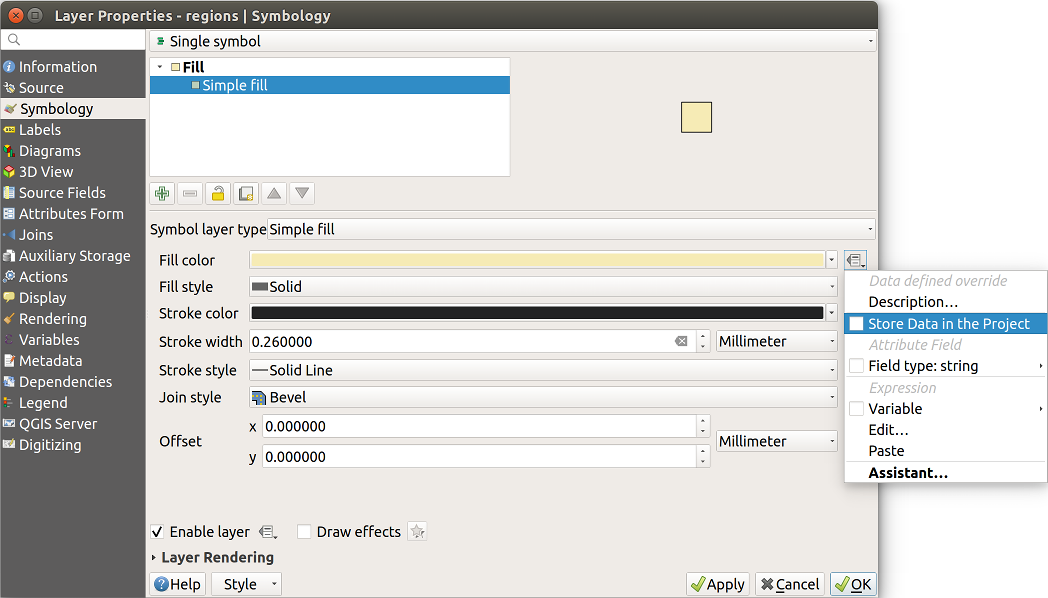Clear the Stroke width value
1048x598 pixels.
pyautogui.click(x=681, y=342)
